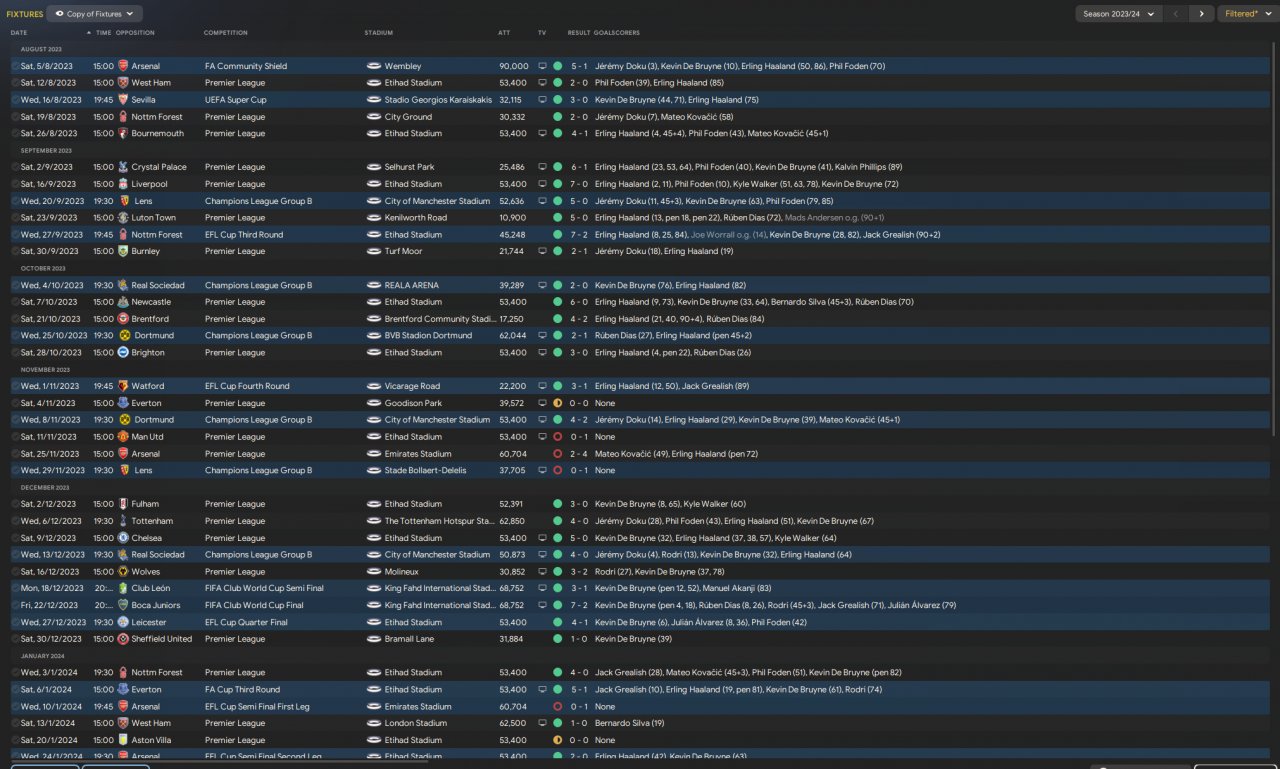Image resolution: width=1280 pixels, height=769 pixels.
Task: Click the Sevilla club badge
Action: tap(123, 100)
